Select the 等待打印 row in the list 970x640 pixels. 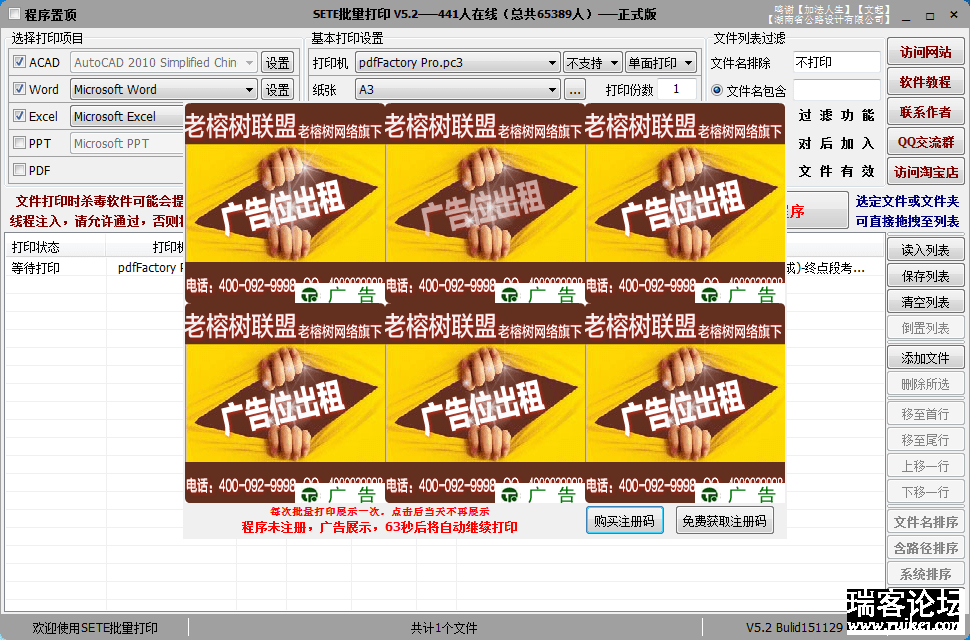(x=445, y=268)
